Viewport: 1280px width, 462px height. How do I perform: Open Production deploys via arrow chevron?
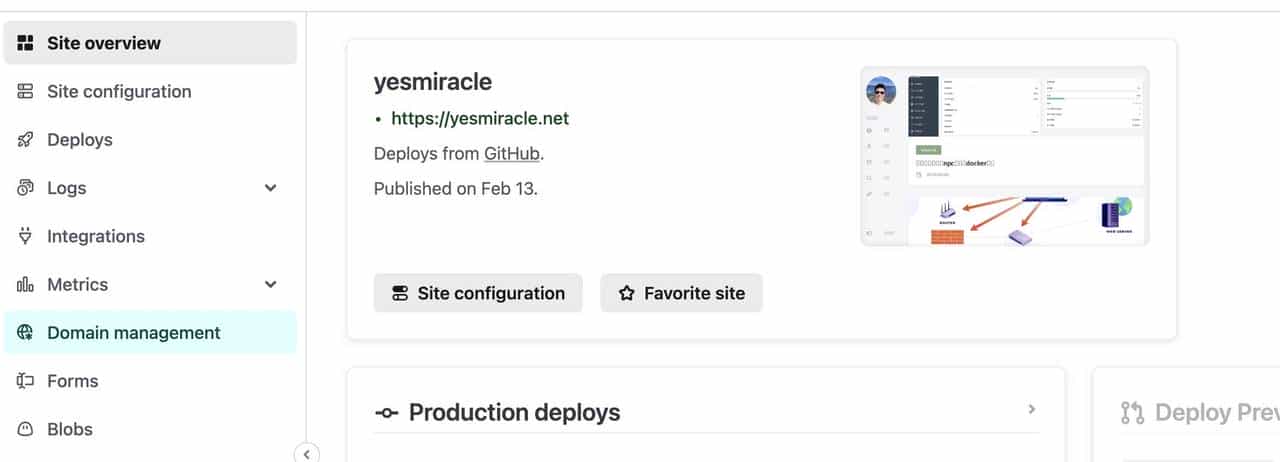coord(1032,409)
